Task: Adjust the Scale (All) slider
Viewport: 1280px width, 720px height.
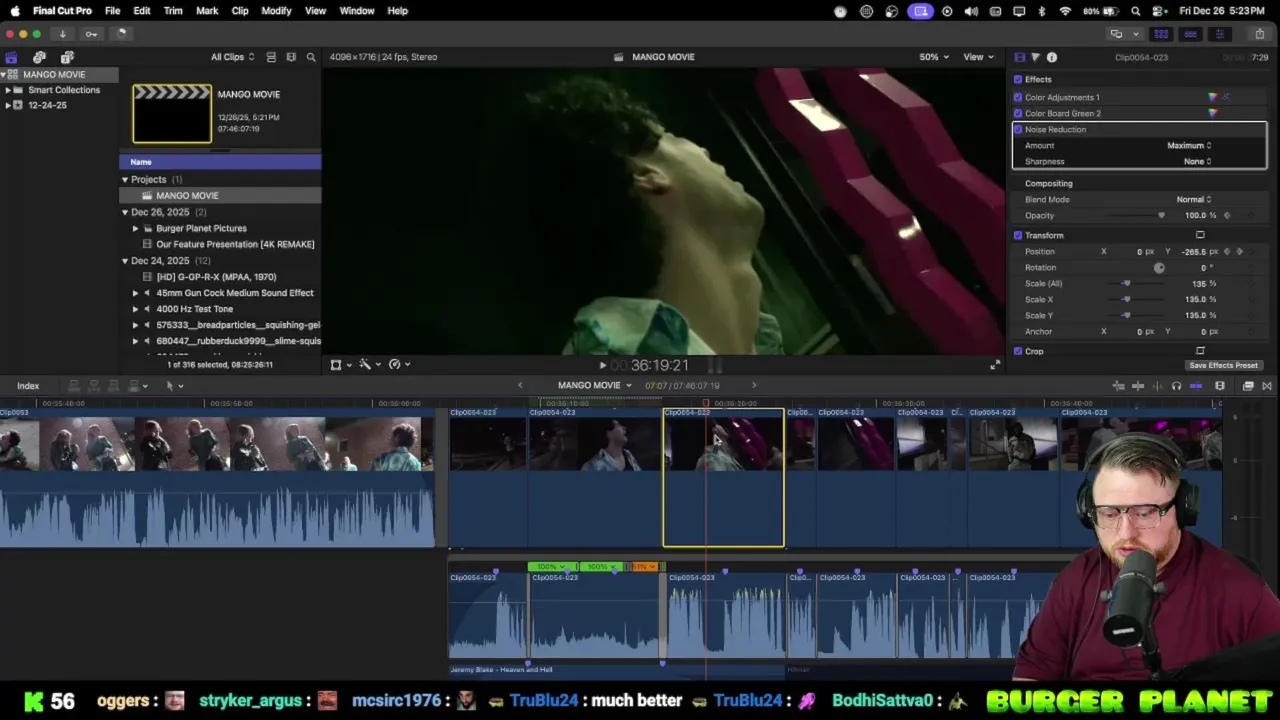Action: (1126, 283)
